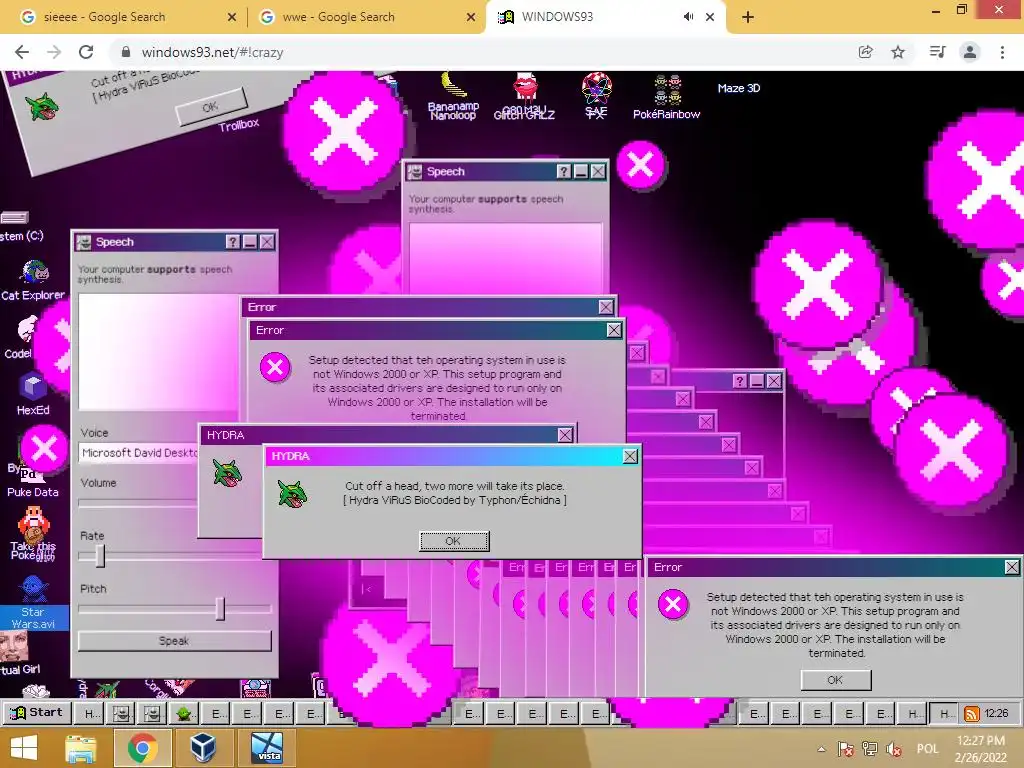Open the Windows clock showing 12:27 PM
Screen dimensions: 1024x768
(x=980, y=749)
